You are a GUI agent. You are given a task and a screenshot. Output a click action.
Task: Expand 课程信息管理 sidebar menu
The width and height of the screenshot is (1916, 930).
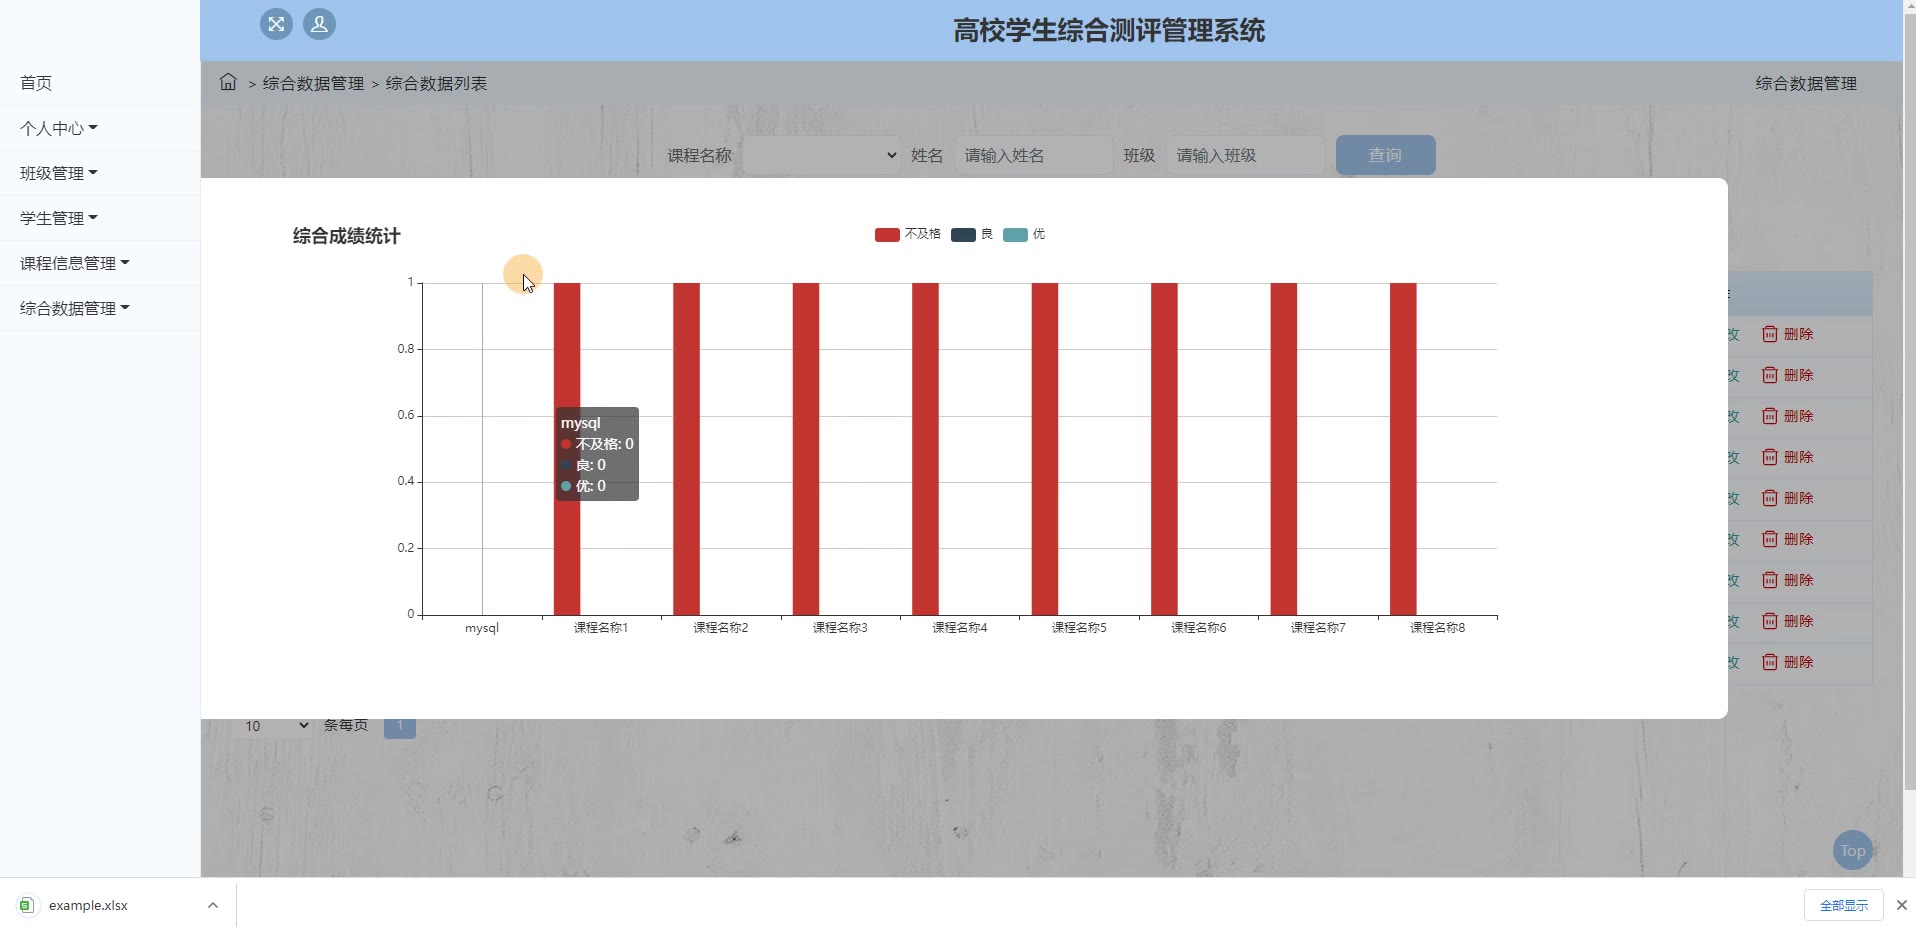74,263
